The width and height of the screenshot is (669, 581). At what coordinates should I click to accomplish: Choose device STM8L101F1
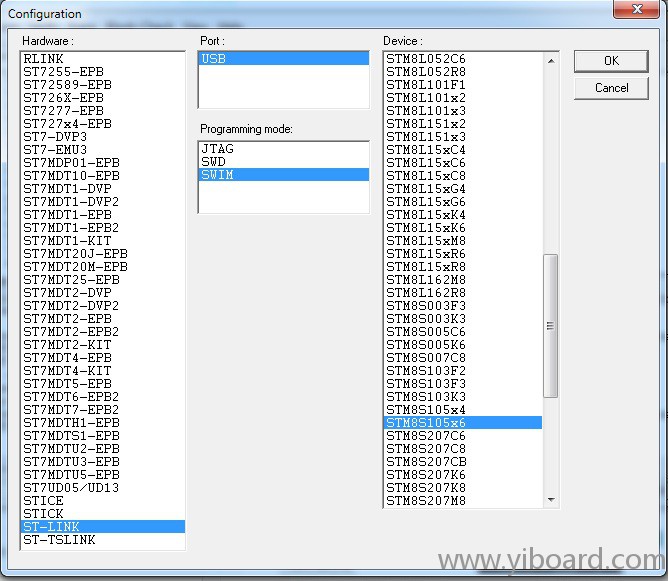[463, 84]
